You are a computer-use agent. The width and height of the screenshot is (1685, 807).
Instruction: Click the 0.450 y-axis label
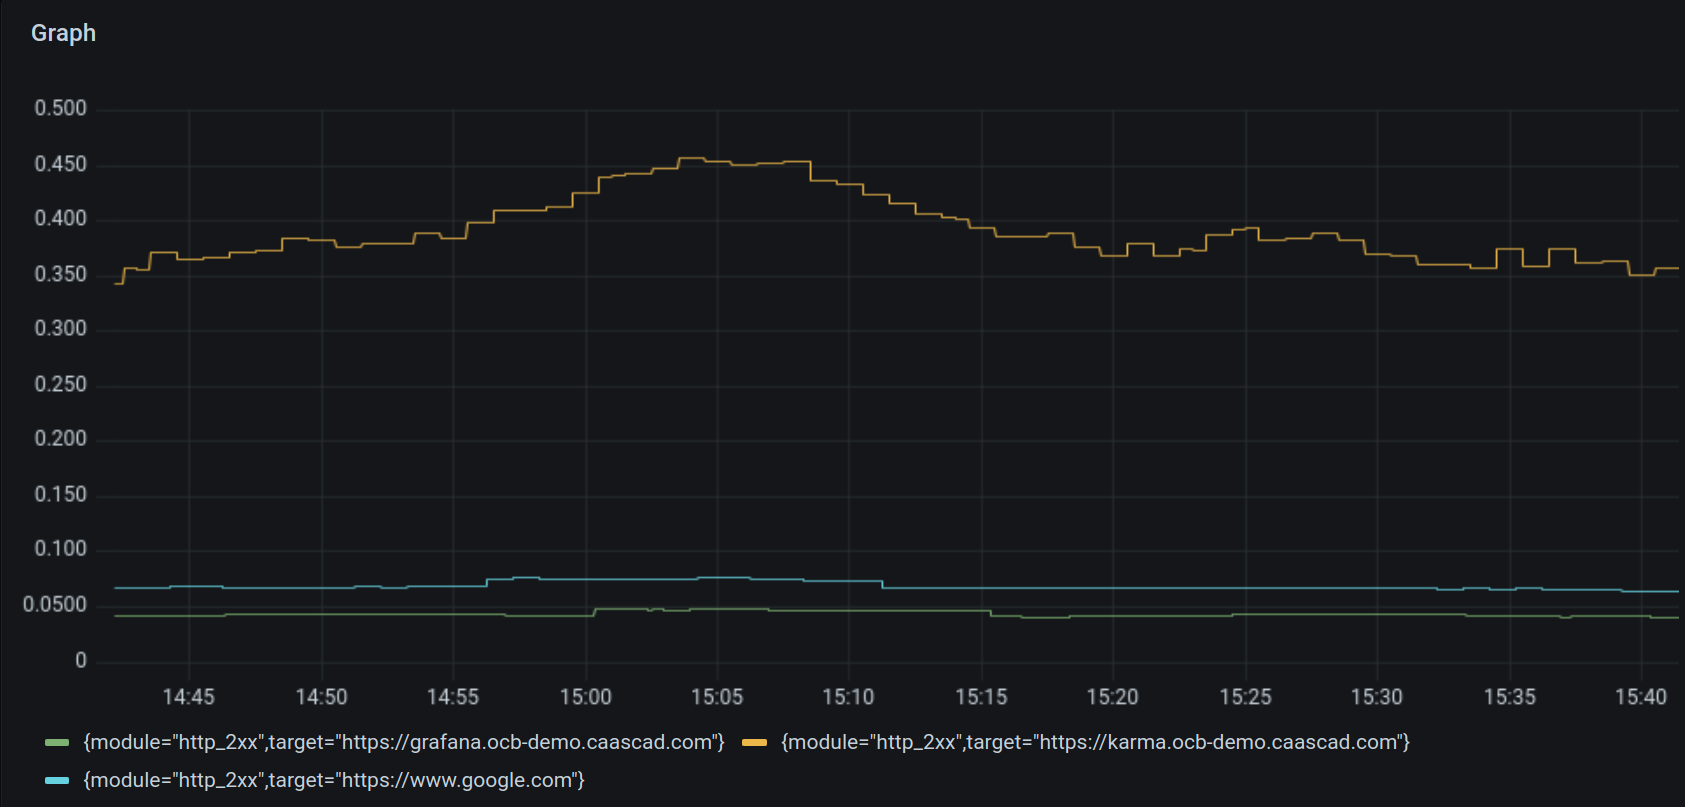click(61, 164)
